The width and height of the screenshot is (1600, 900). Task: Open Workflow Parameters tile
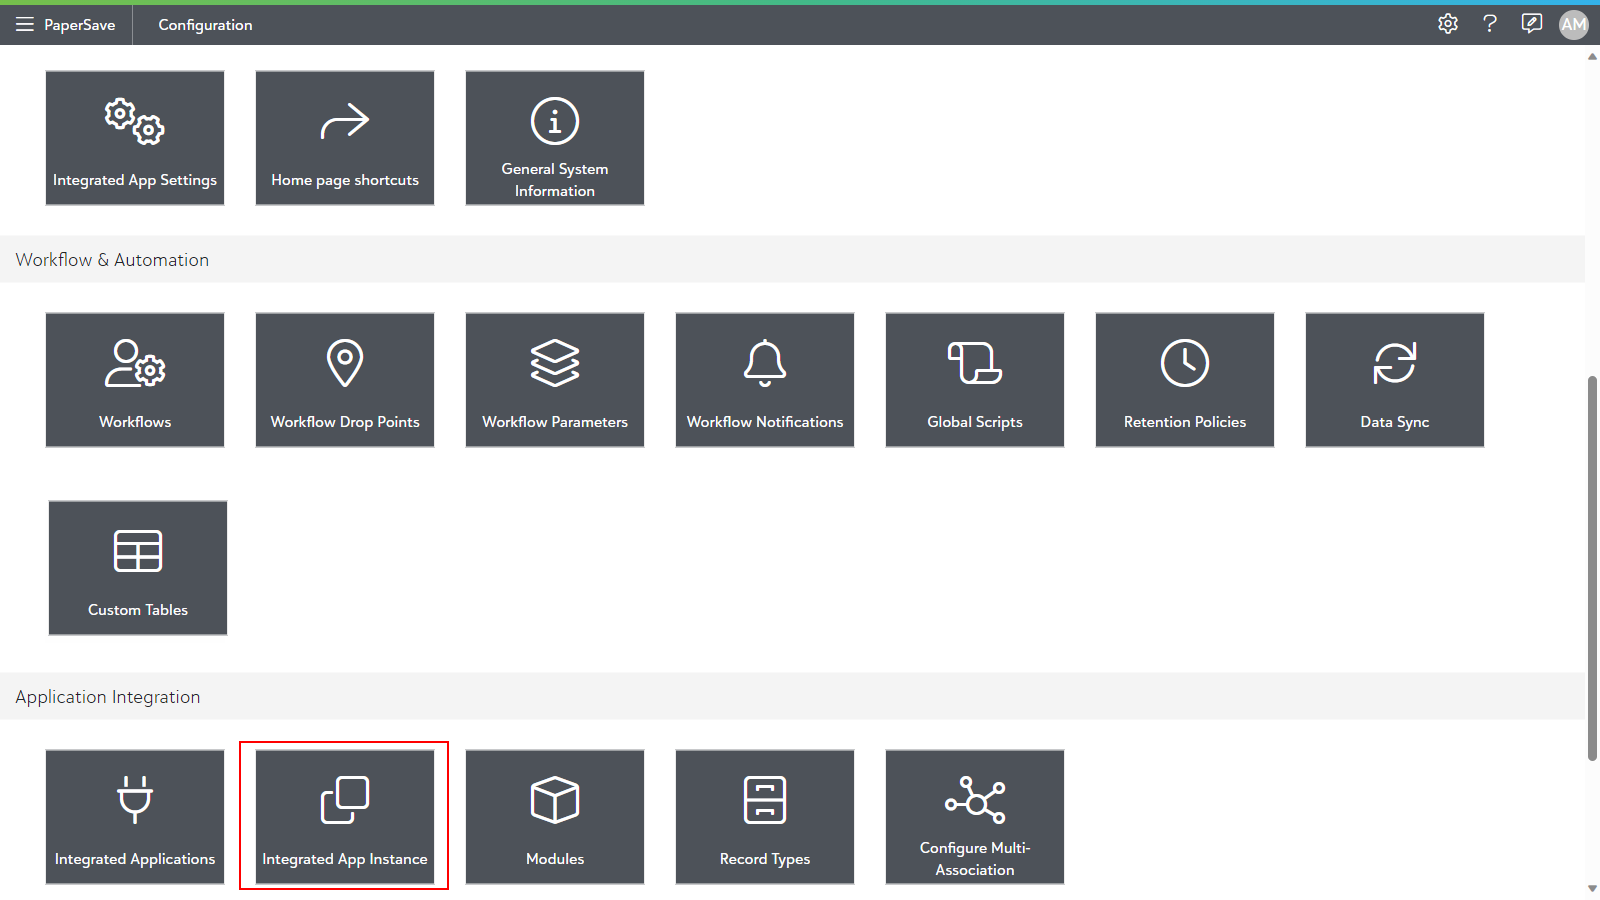coord(555,380)
